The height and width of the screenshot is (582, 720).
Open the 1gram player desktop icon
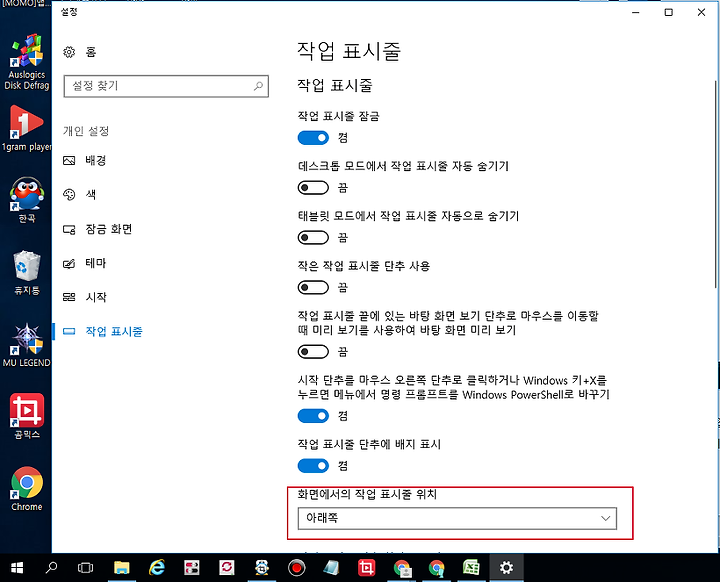pos(27,128)
